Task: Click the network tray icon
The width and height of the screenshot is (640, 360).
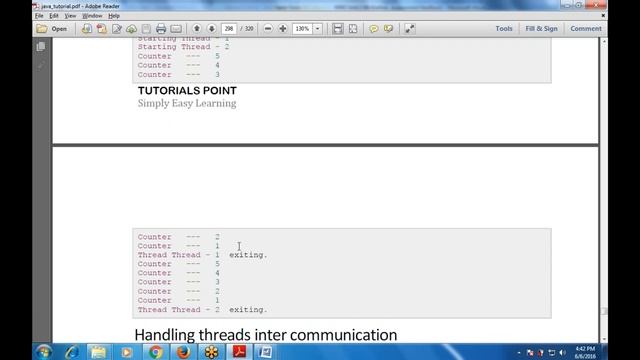Action: click(551, 353)
